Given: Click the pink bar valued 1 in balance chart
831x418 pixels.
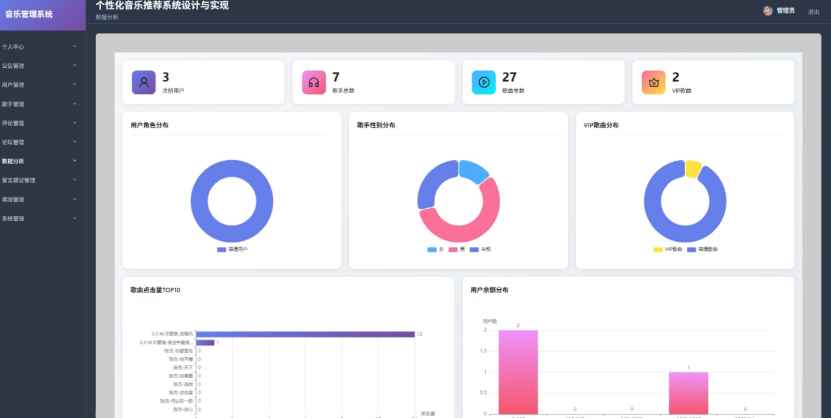Looking at the screenshot, I should 688,393.
